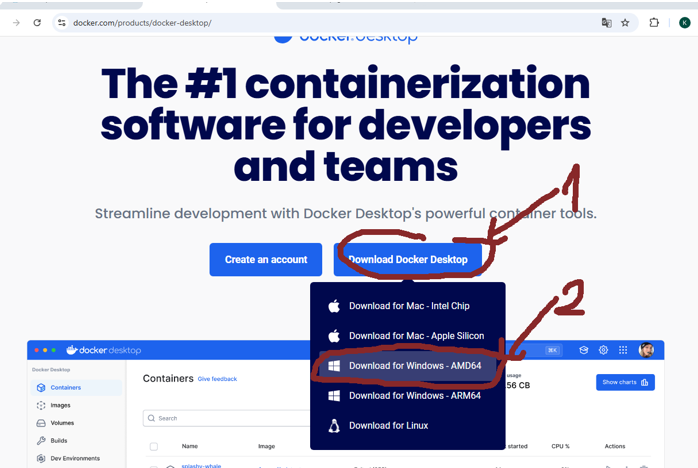Reload the page with the refresh icon
698x468 pixels.
37,23
